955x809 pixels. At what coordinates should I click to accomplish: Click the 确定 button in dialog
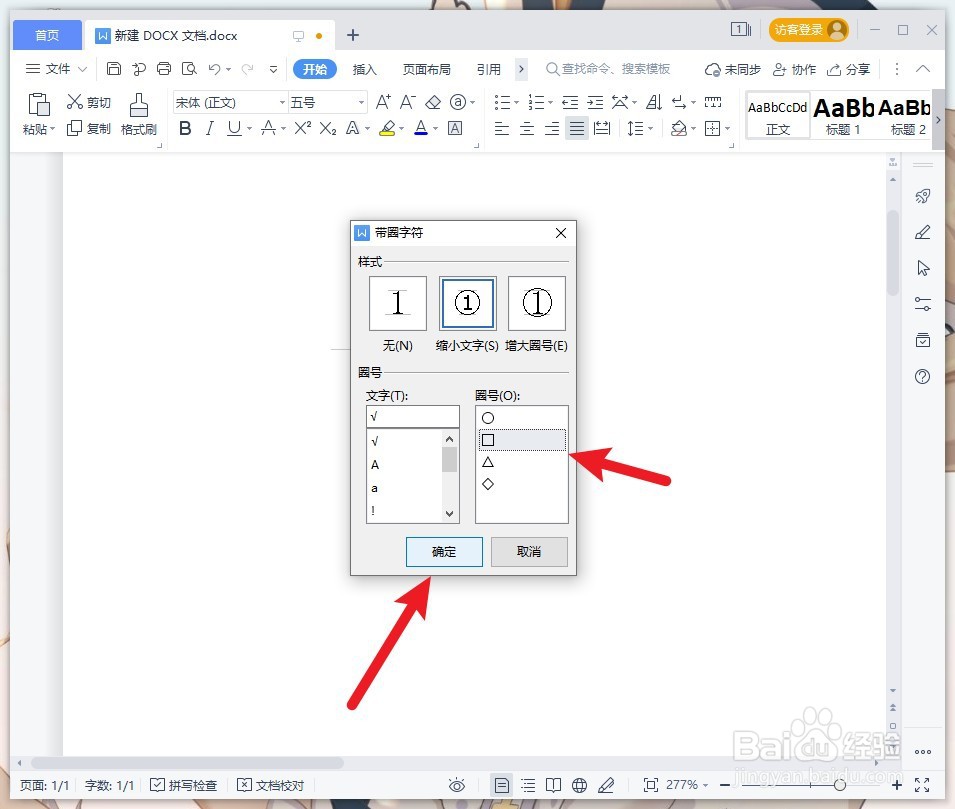[x=444, y=551]
